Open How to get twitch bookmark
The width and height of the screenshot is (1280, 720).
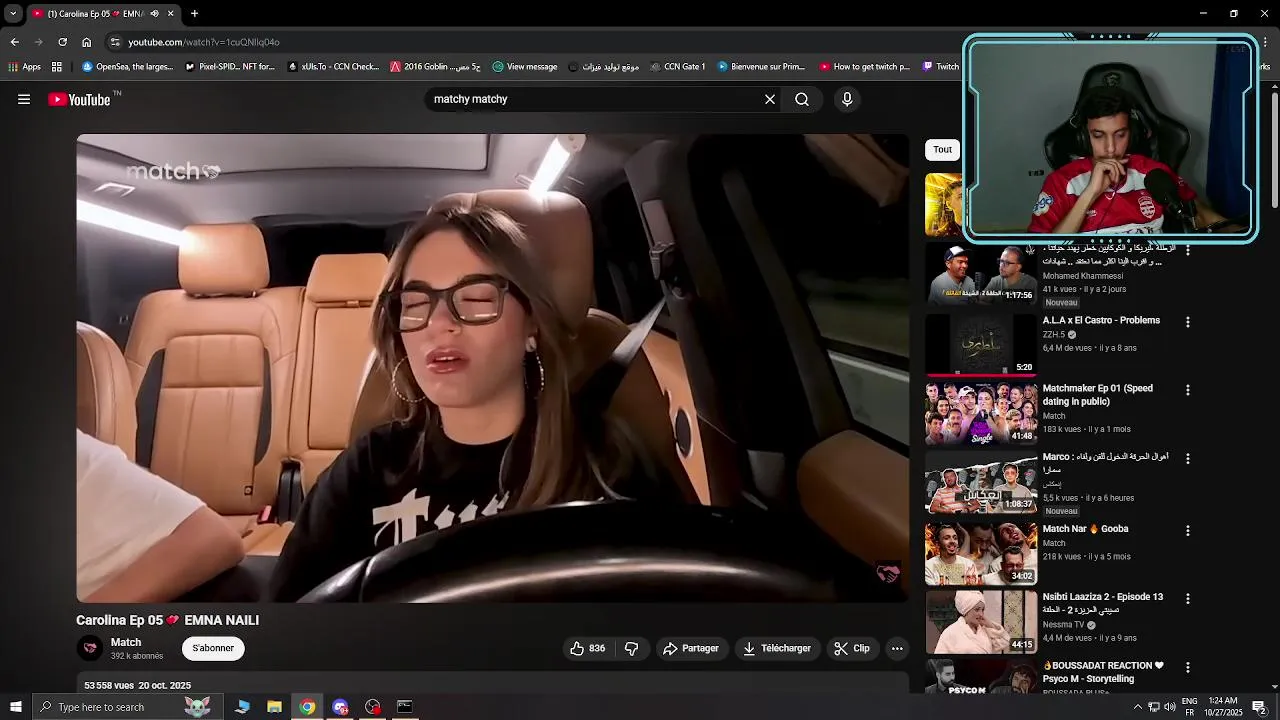pyautogui.click(x=864, y=67)
